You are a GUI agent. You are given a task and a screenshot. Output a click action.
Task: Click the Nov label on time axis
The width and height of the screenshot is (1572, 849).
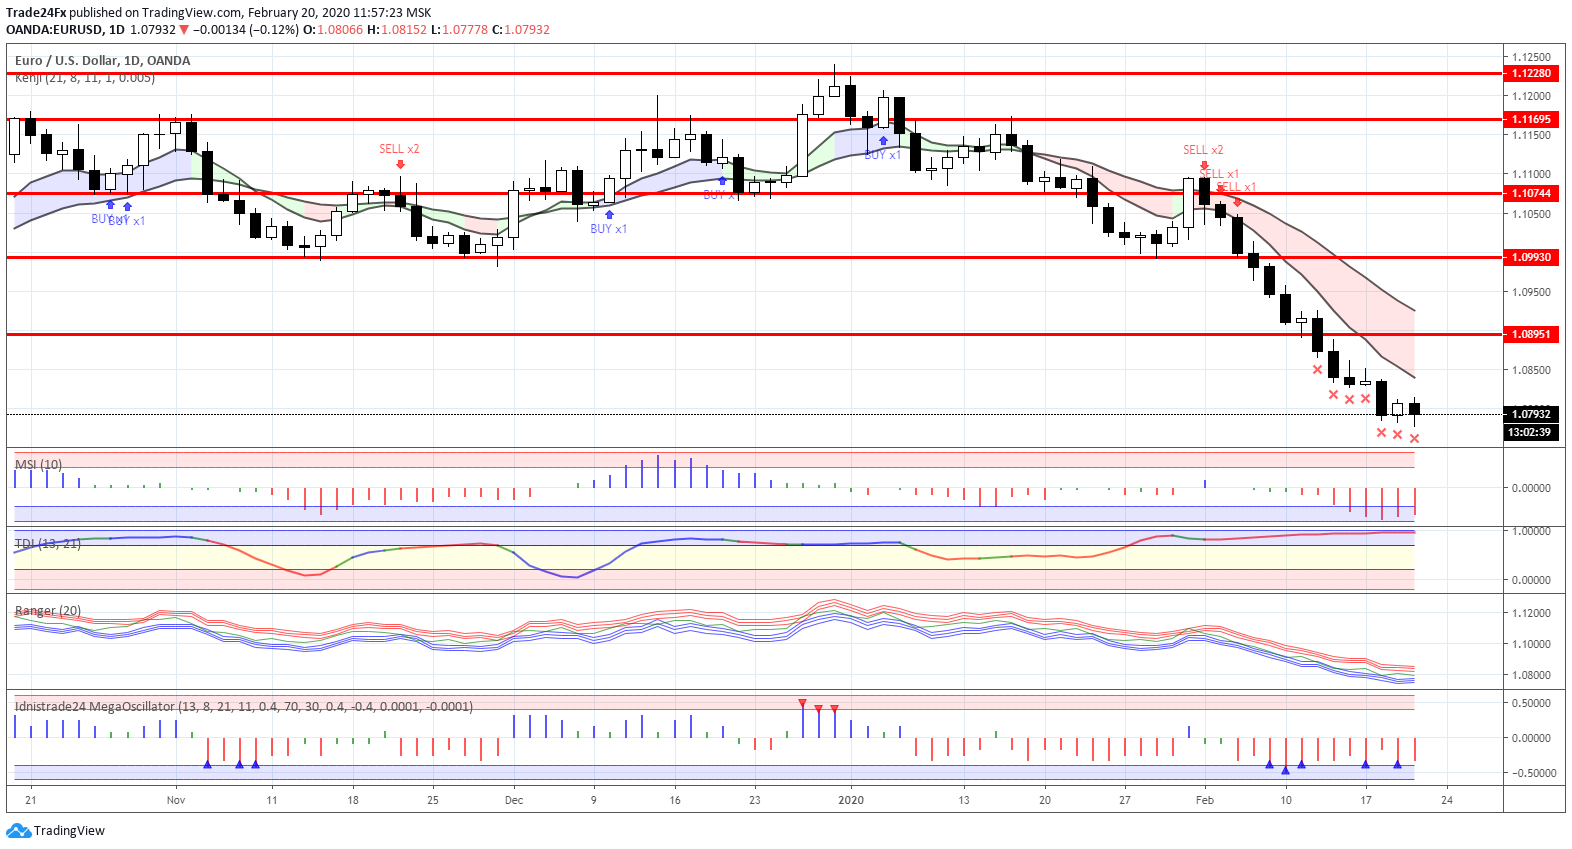coord(176,800)
